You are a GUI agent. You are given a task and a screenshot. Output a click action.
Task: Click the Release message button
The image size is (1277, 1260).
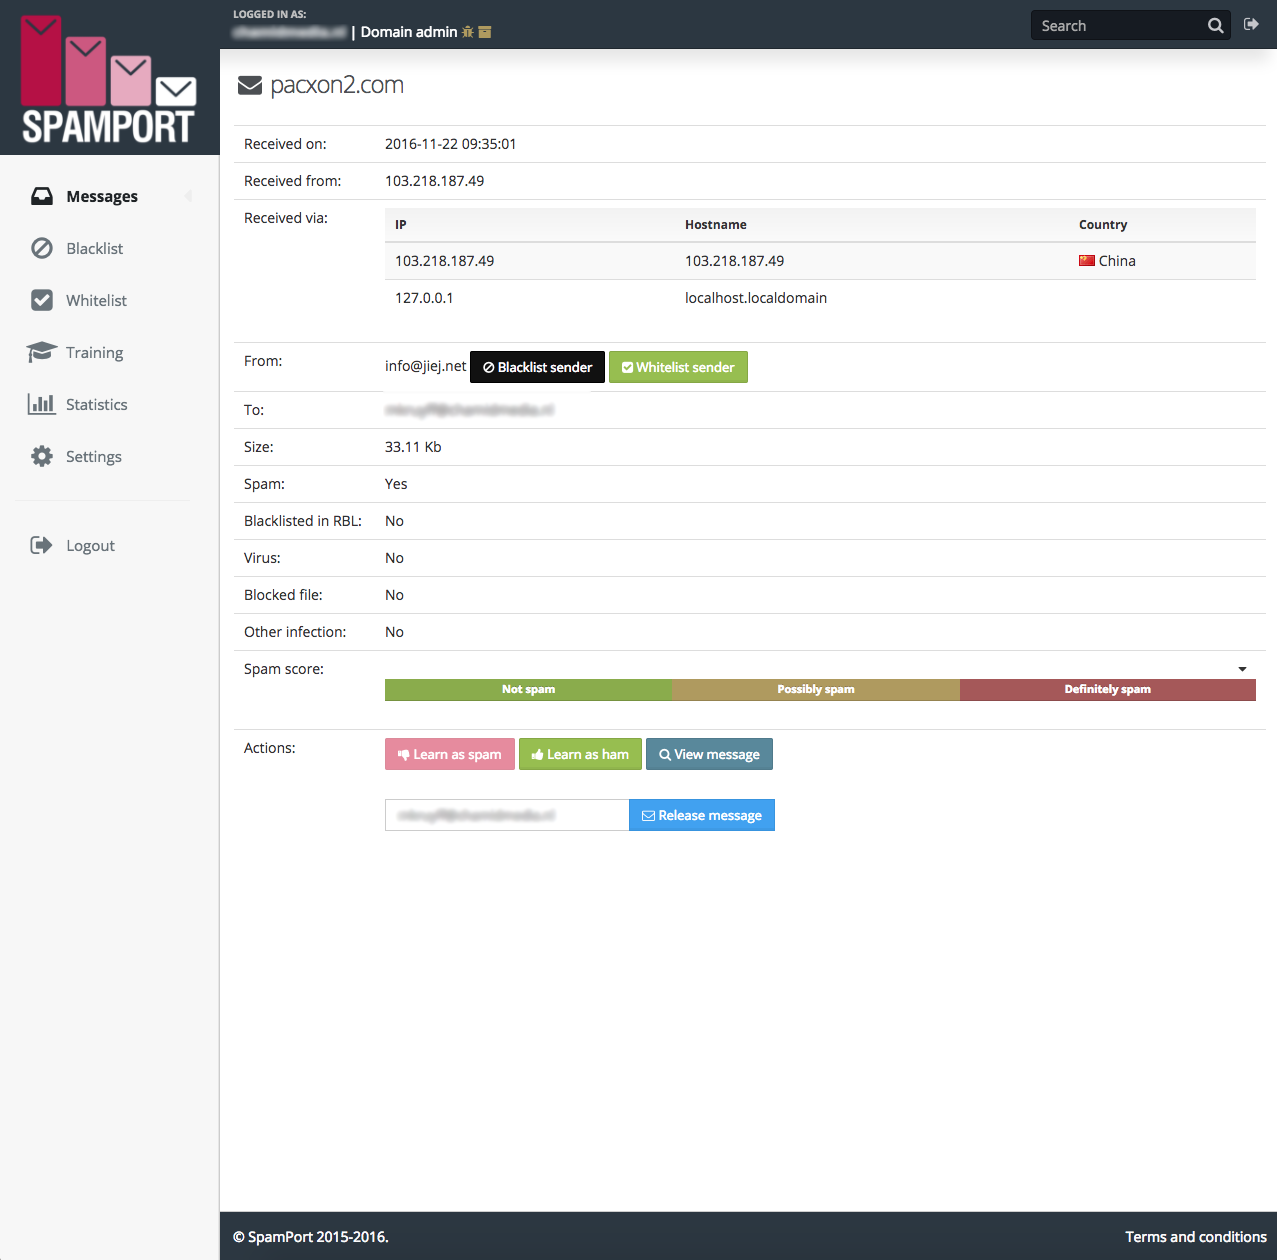point(701,815)
